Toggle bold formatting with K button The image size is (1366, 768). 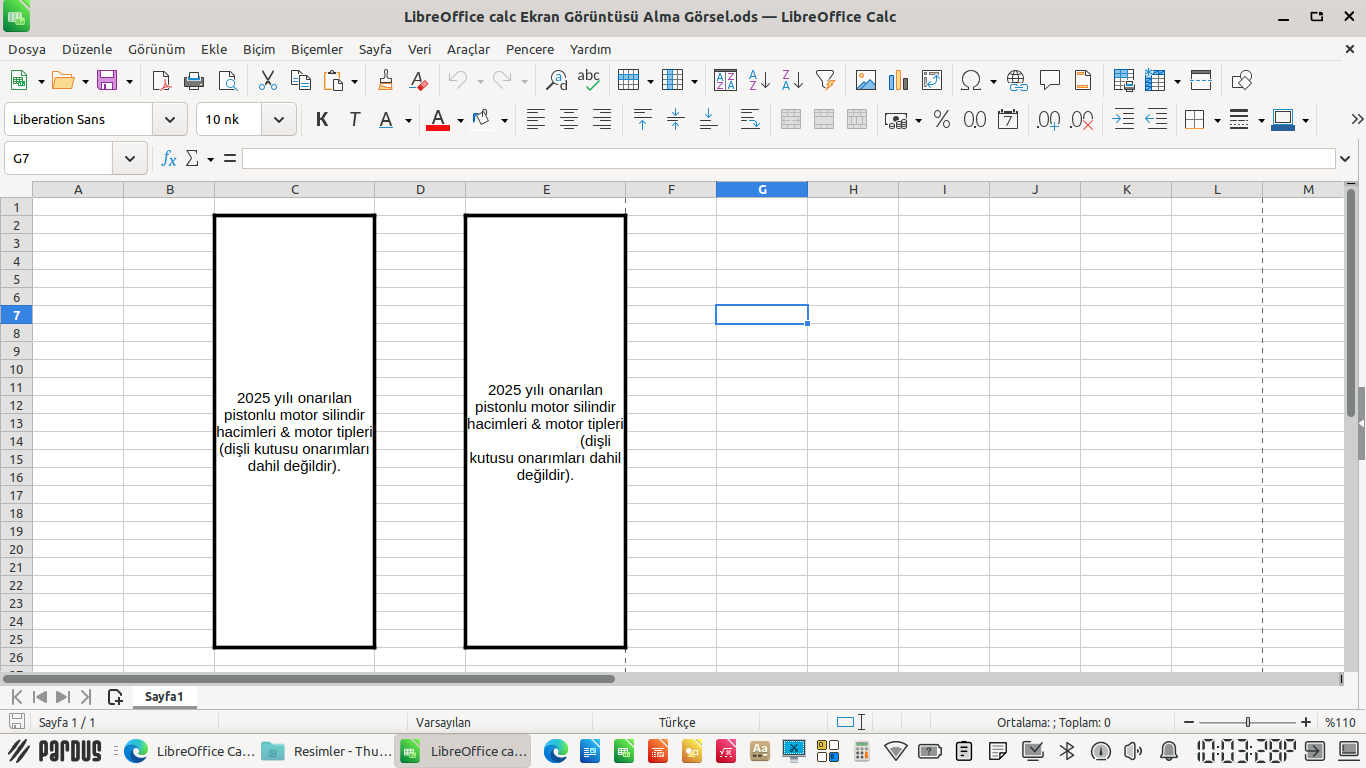[321, 120]
